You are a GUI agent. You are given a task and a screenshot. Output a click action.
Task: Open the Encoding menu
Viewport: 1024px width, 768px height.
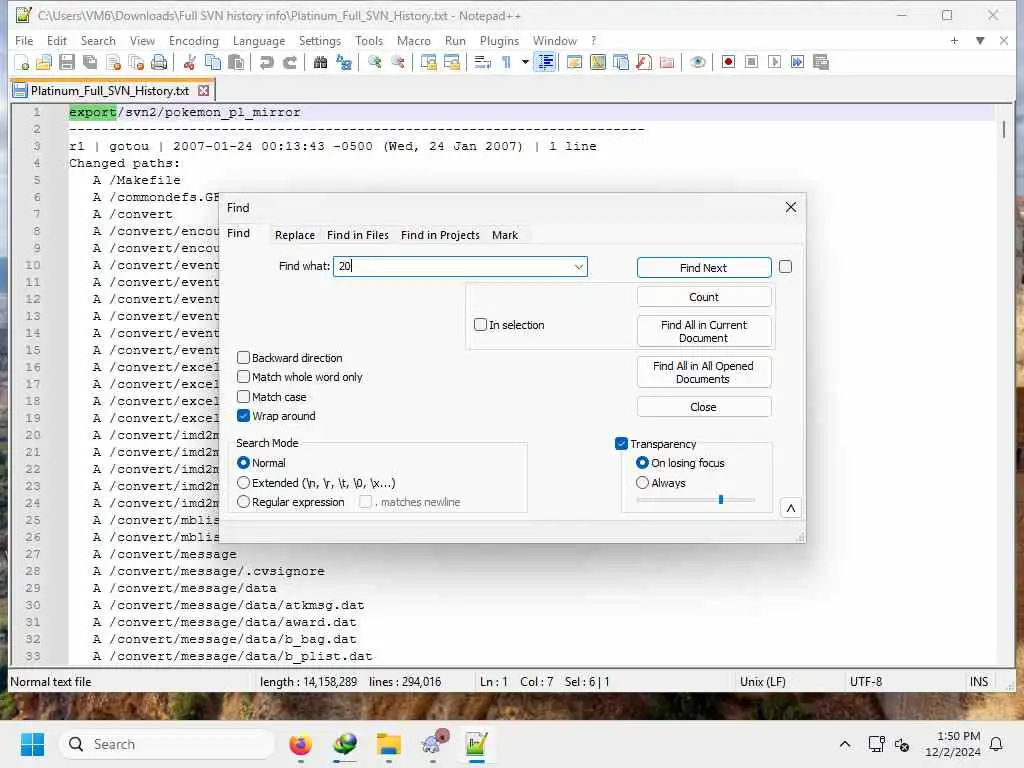[193, 40]
